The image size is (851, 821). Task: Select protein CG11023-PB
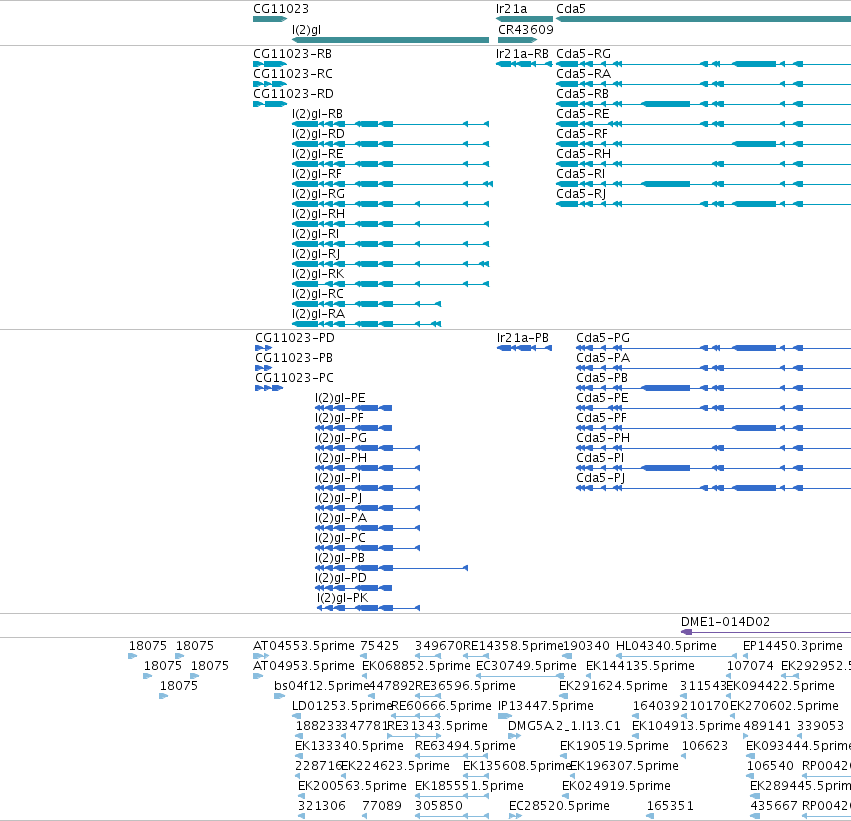[x=294, y=358]
